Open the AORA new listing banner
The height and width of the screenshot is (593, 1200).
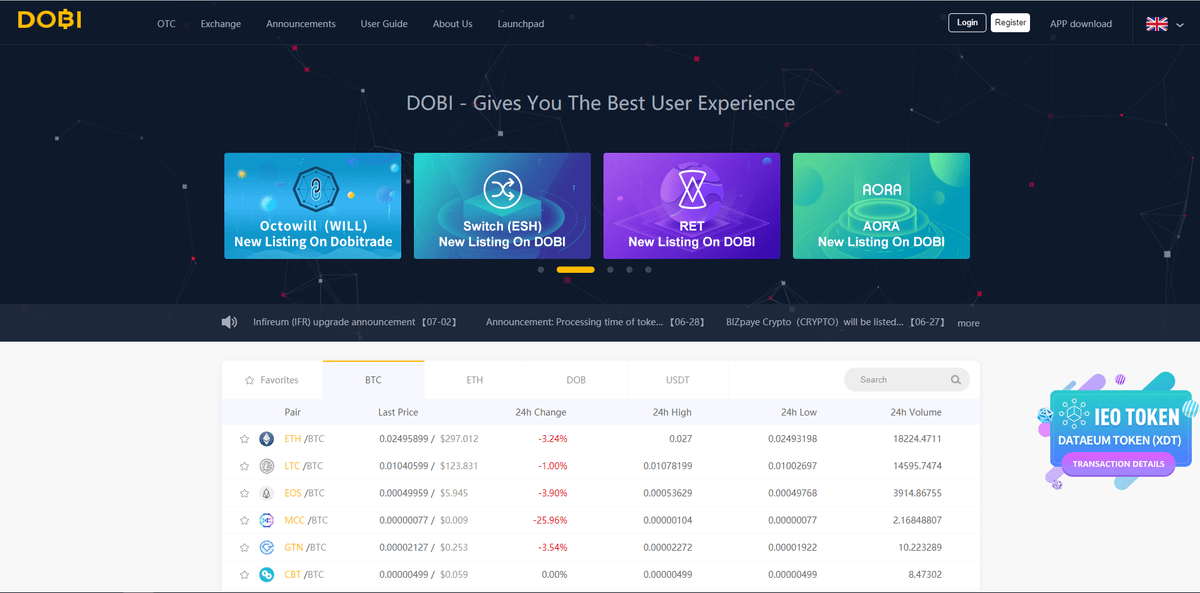pyautogui.click(x=881, y=206)
